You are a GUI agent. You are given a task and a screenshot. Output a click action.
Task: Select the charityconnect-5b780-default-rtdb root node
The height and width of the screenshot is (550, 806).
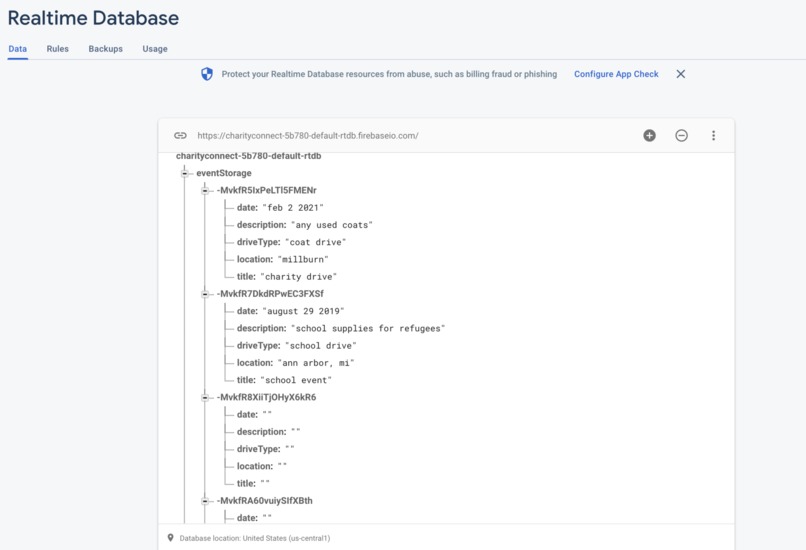(248, 156)
